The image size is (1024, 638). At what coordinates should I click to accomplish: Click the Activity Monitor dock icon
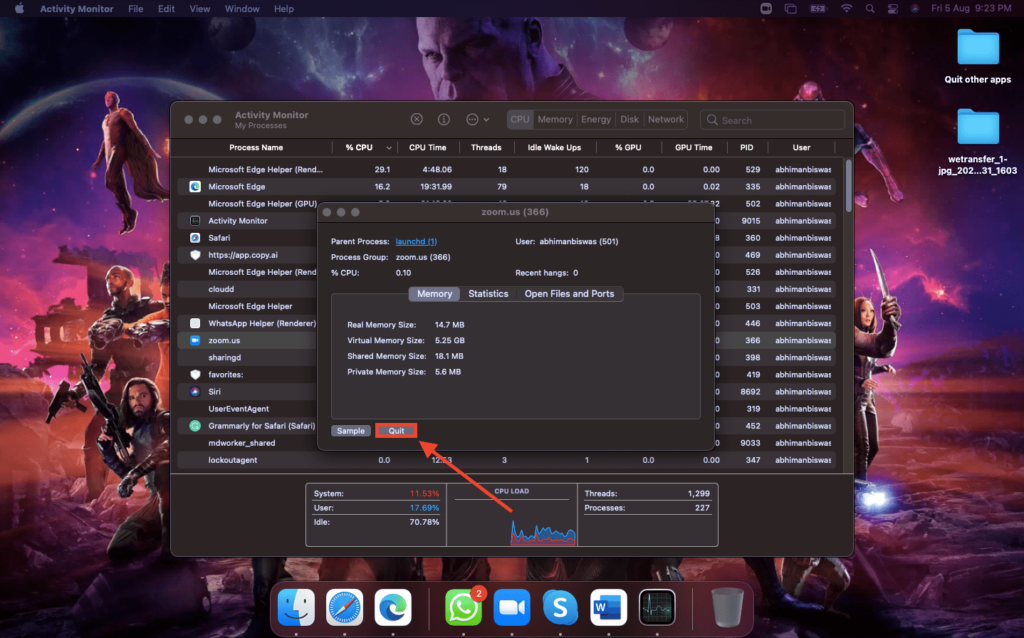(657, 607)
